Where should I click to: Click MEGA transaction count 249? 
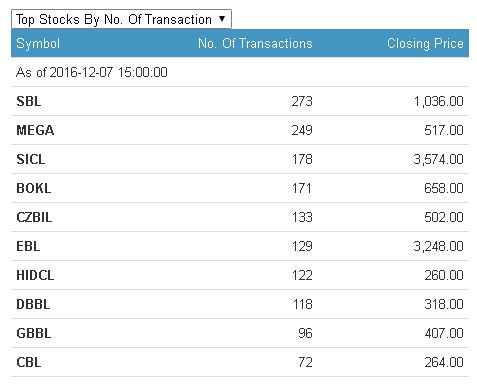click(302, 130)
